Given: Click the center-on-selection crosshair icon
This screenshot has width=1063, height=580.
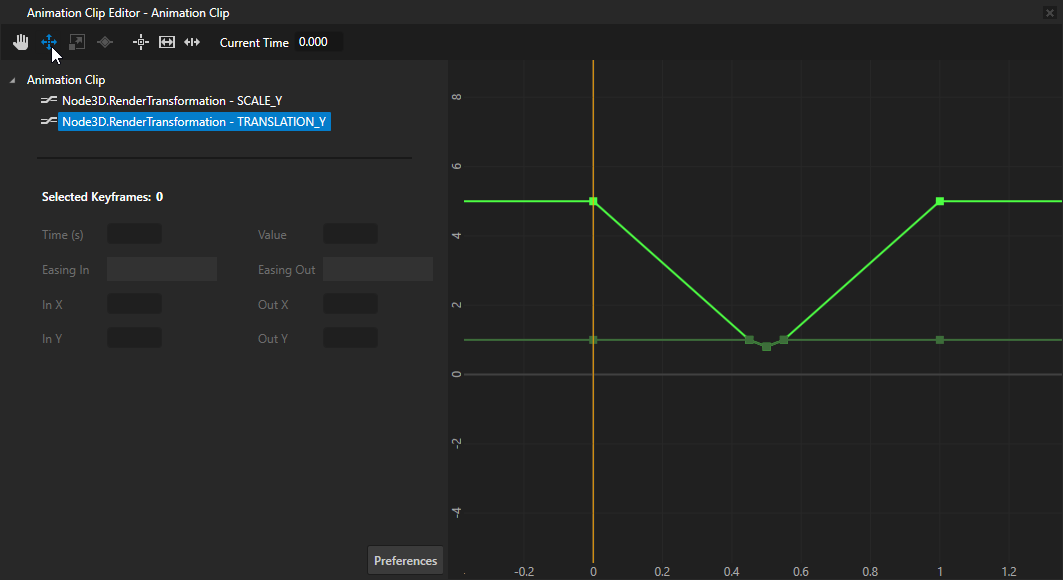Looking at the screenshot, I should 141,42.
